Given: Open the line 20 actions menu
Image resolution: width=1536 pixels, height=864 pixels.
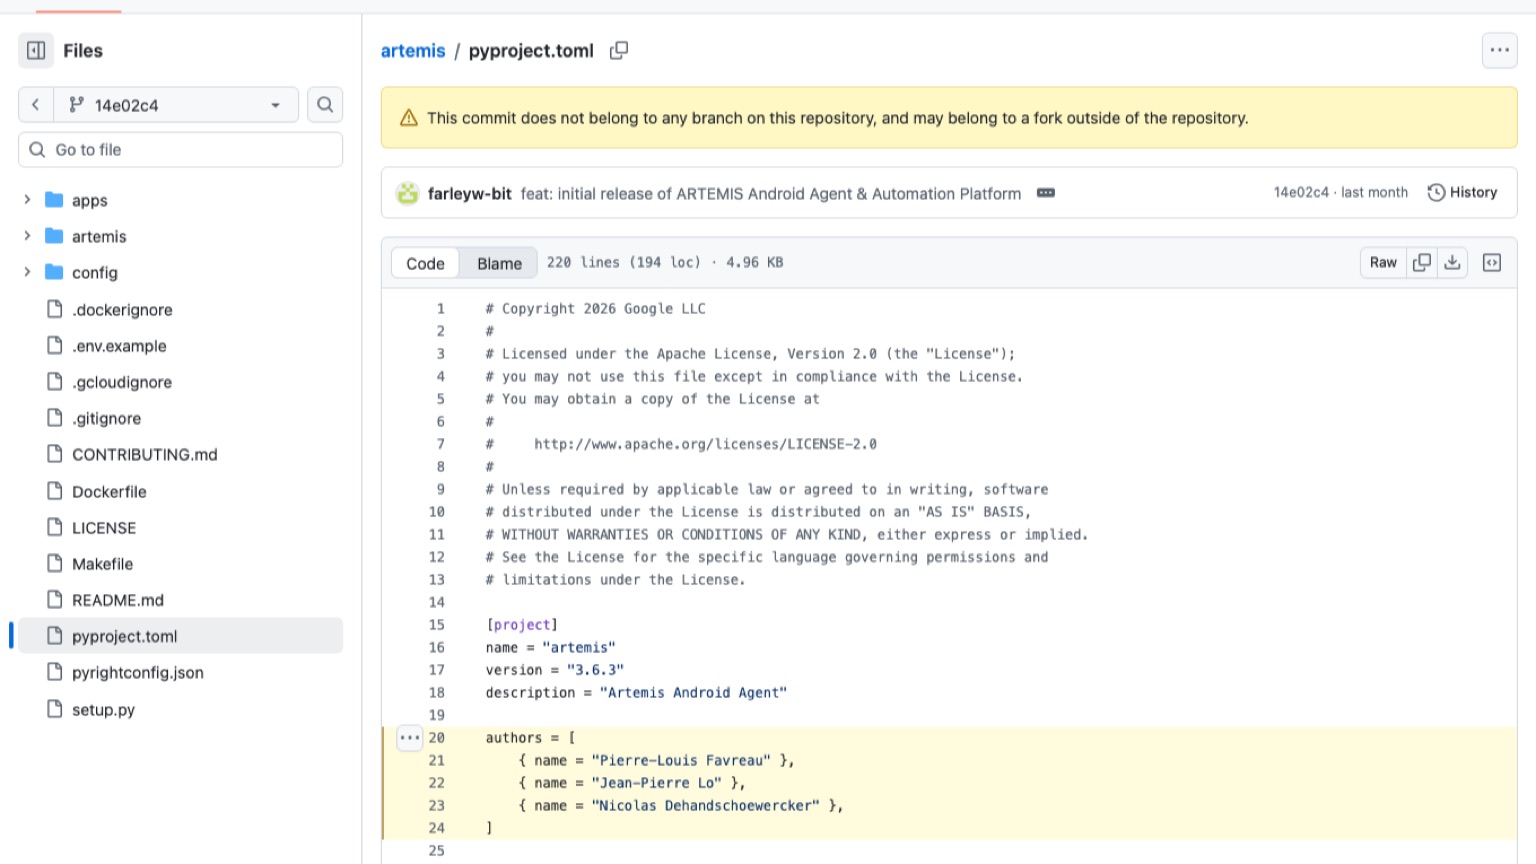Looking at the screenshot, I should 409,738.
